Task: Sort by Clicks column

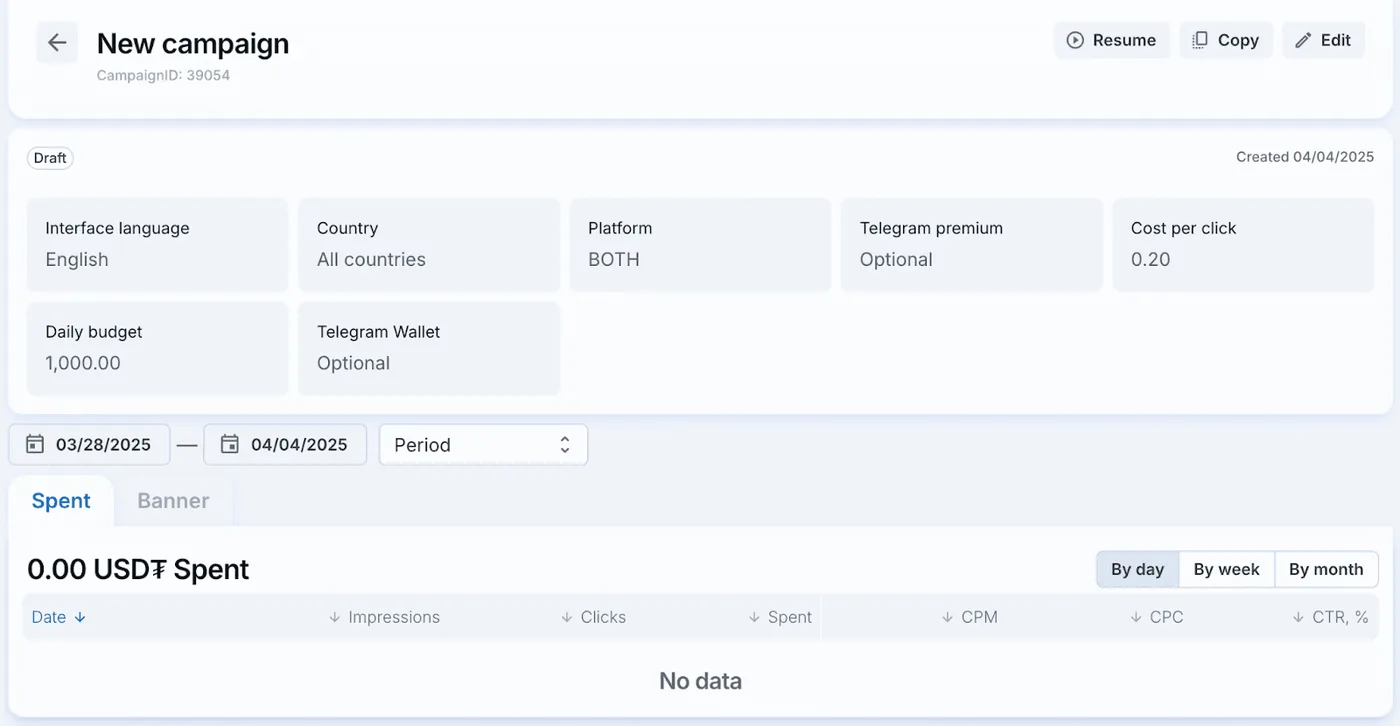Action: point(593,617)
